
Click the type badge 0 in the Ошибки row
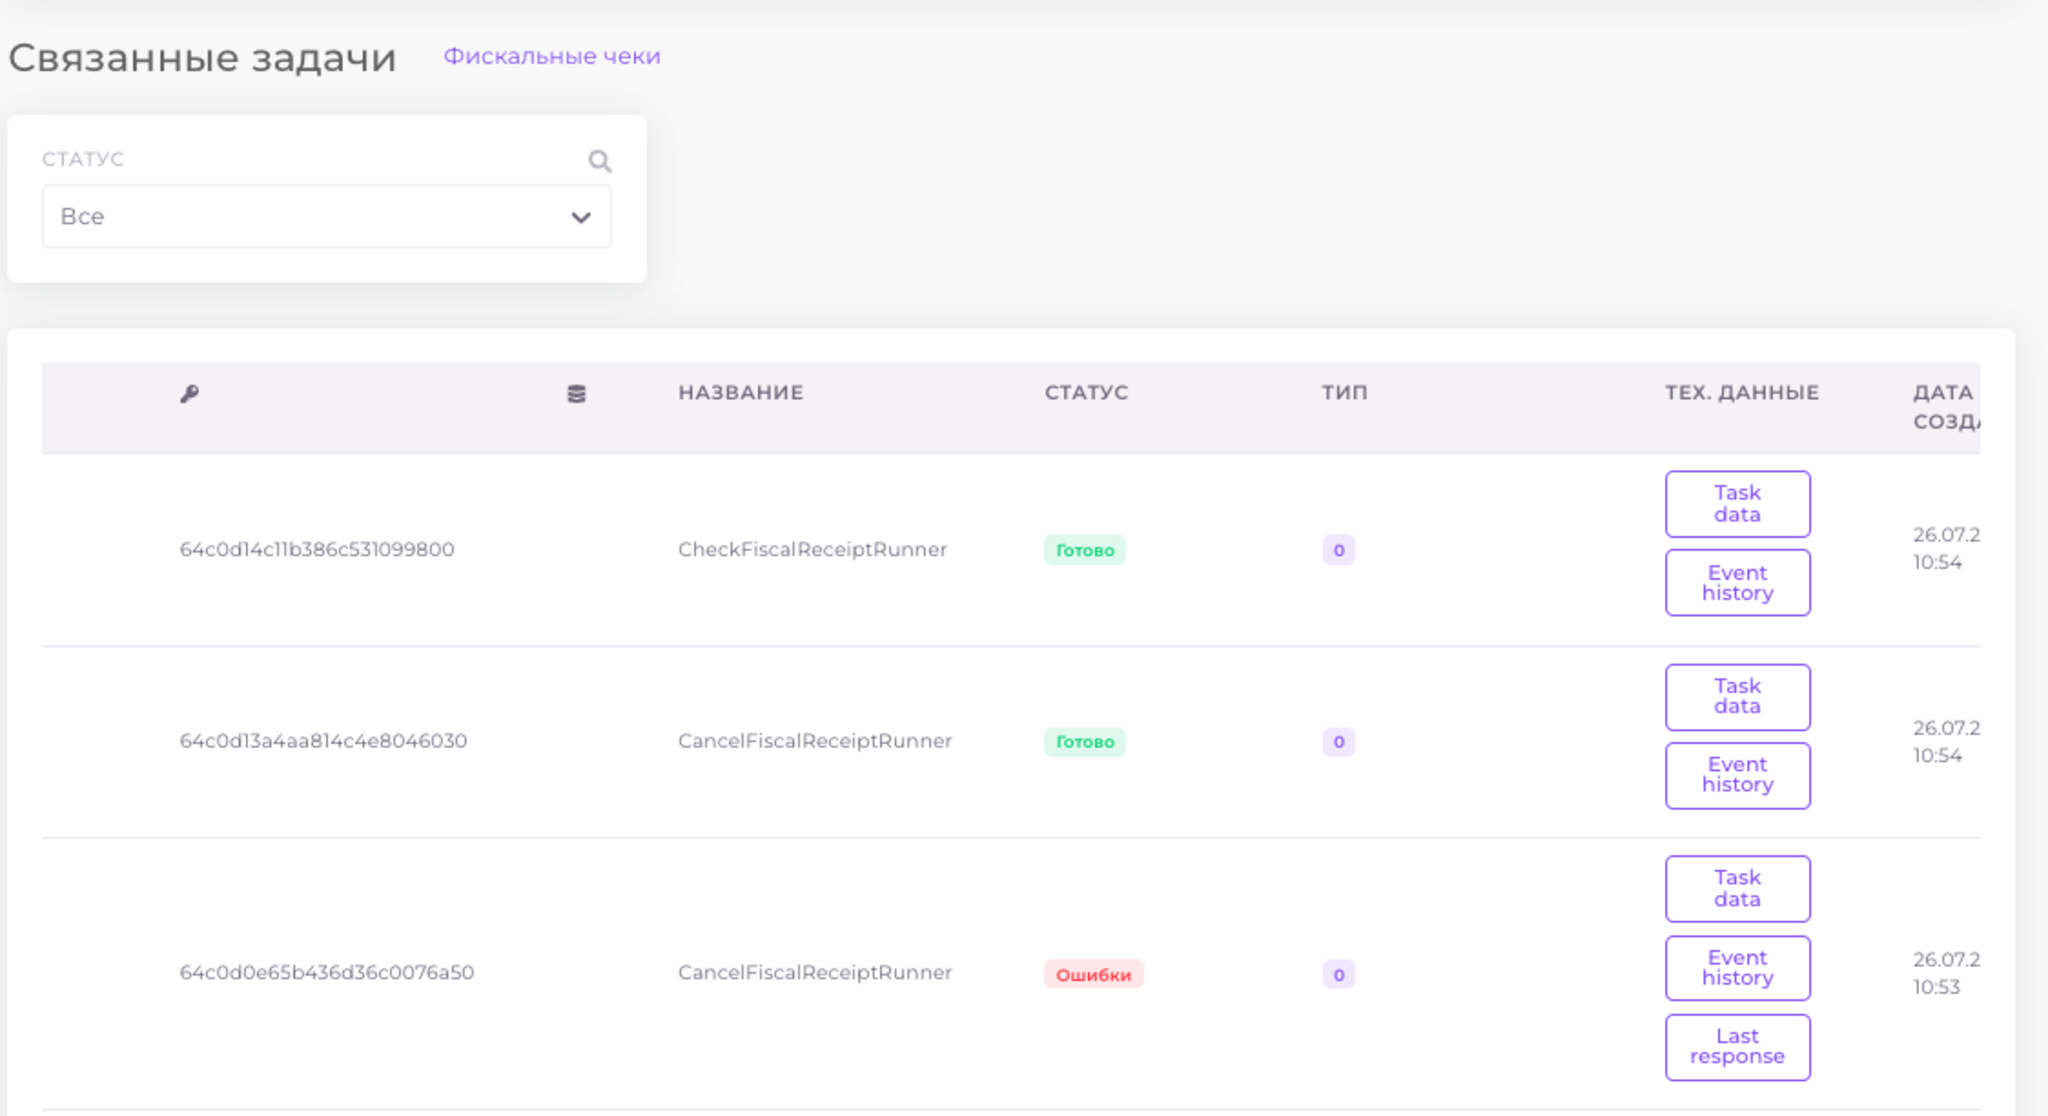pos(1338,974)
